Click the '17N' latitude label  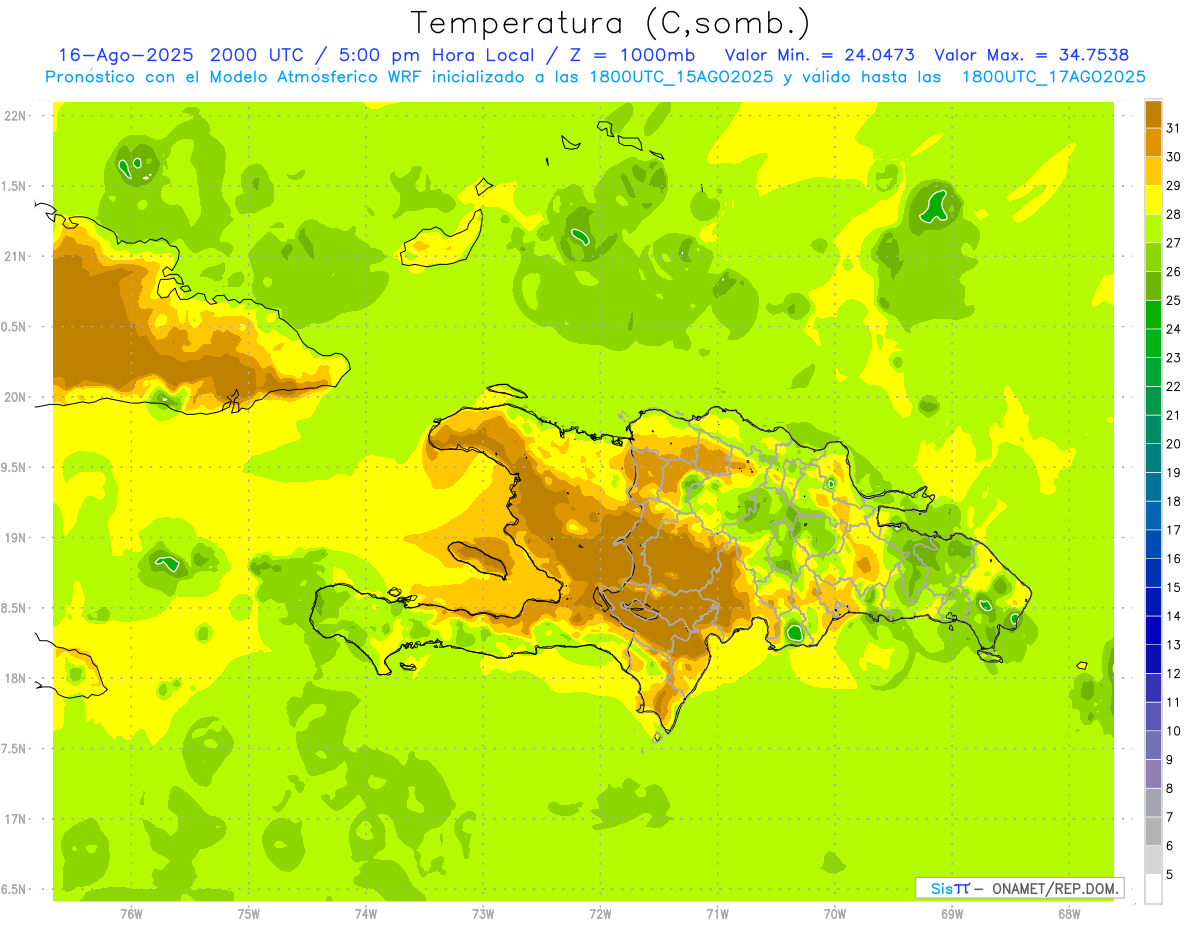coord(15,819)
